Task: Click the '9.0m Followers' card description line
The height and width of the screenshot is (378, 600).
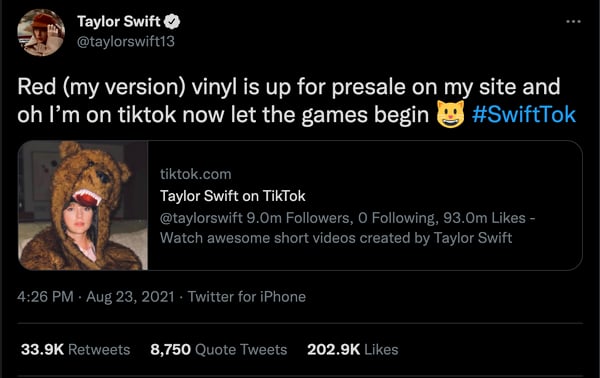Action: coord(347,218)
